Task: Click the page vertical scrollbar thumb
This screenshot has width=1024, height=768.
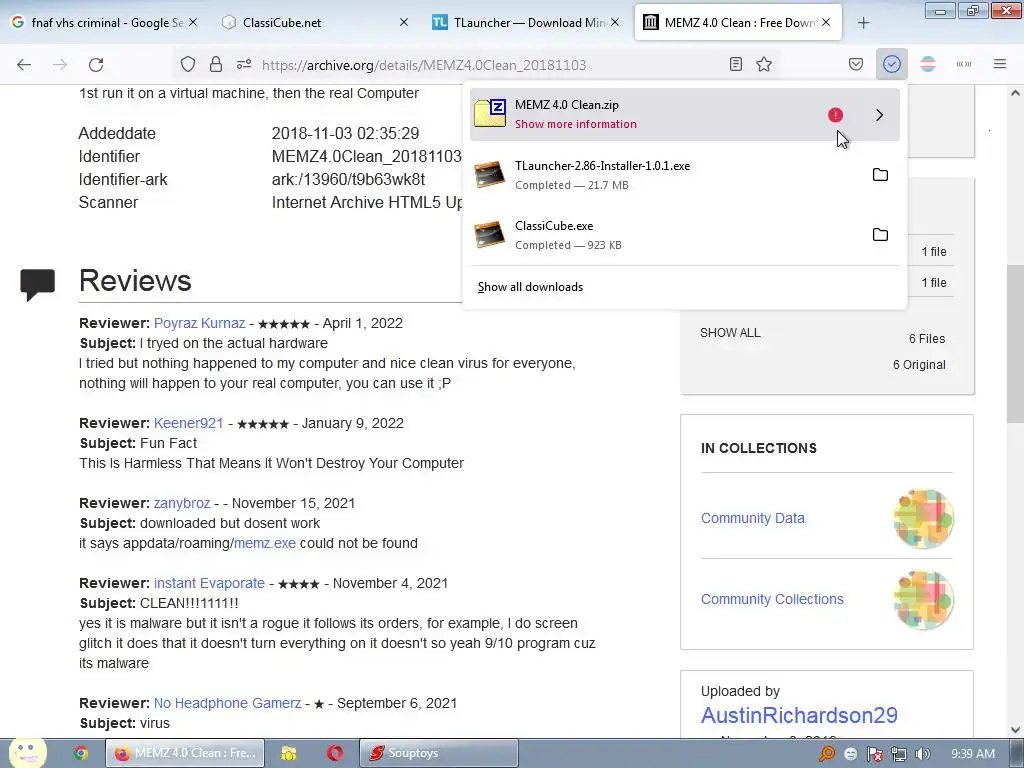Action: point(1015,344)
